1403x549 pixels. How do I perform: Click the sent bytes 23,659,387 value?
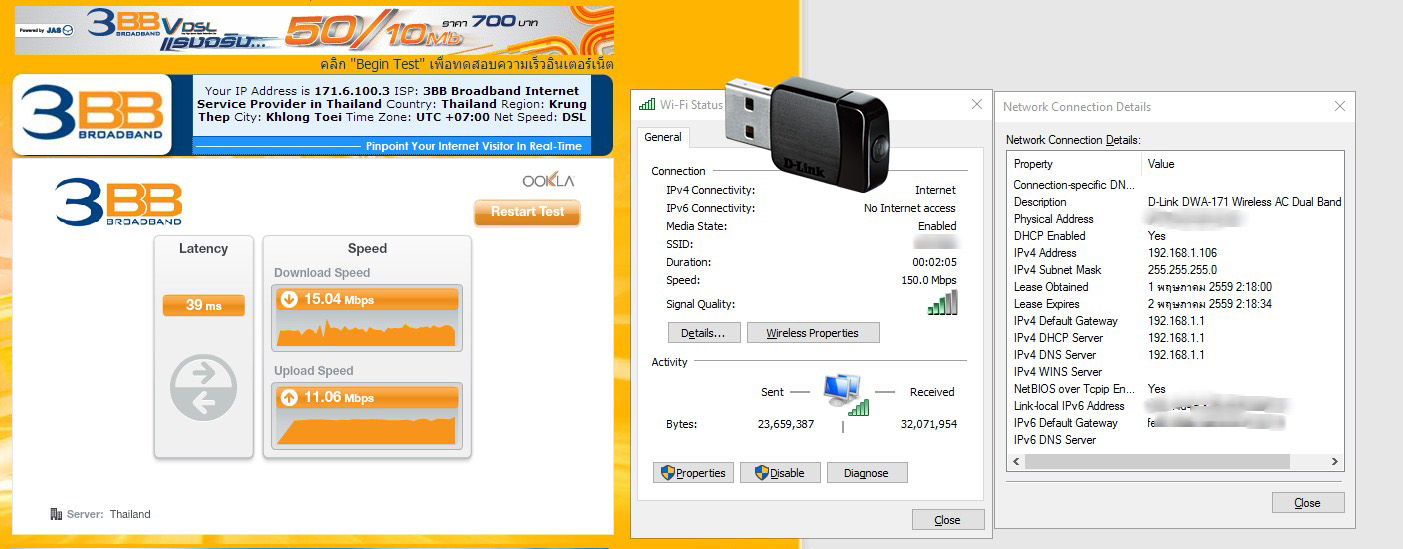[x=786, y=424]
